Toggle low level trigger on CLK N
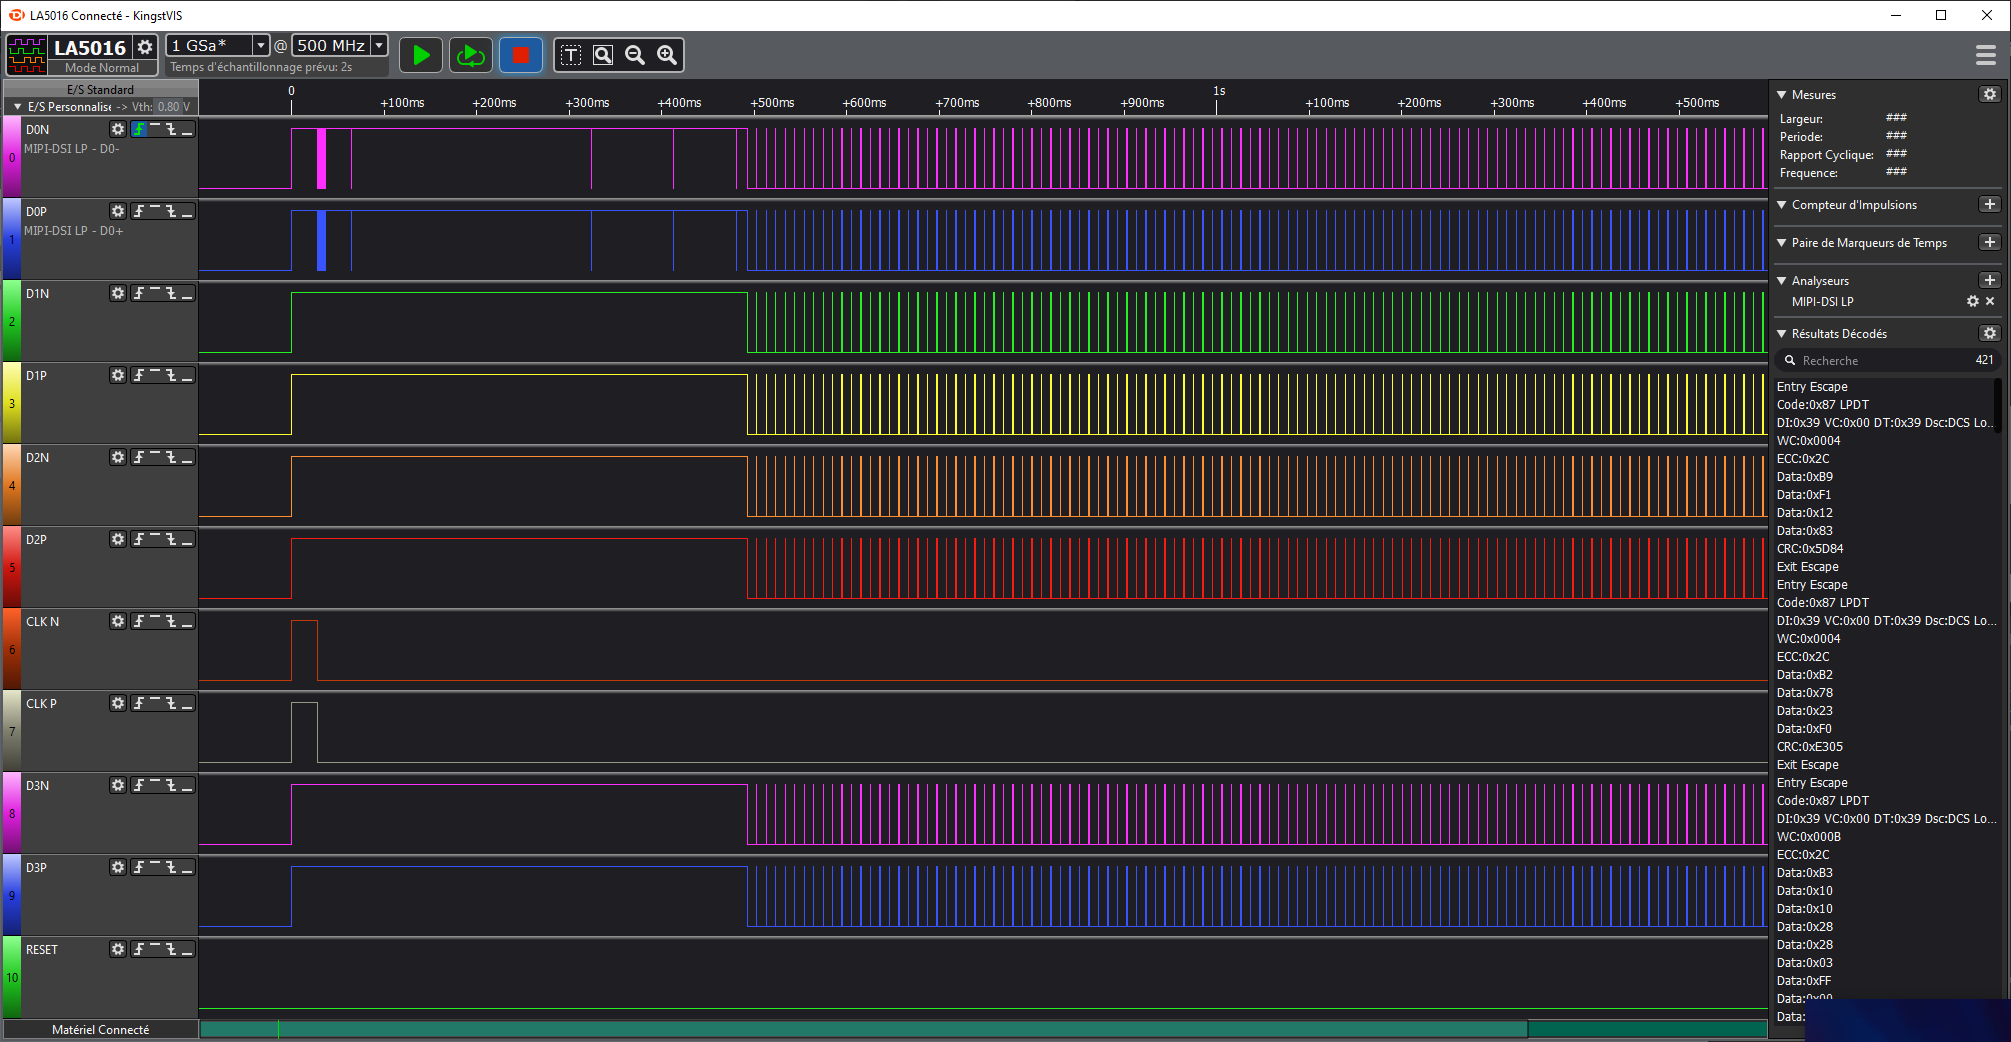Screen dimensions: 2011x1042 [x=187, y=621]
